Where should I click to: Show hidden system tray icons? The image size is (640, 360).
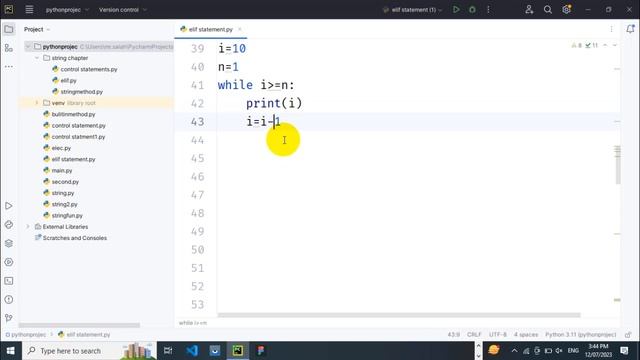click(x=514, y=351)
